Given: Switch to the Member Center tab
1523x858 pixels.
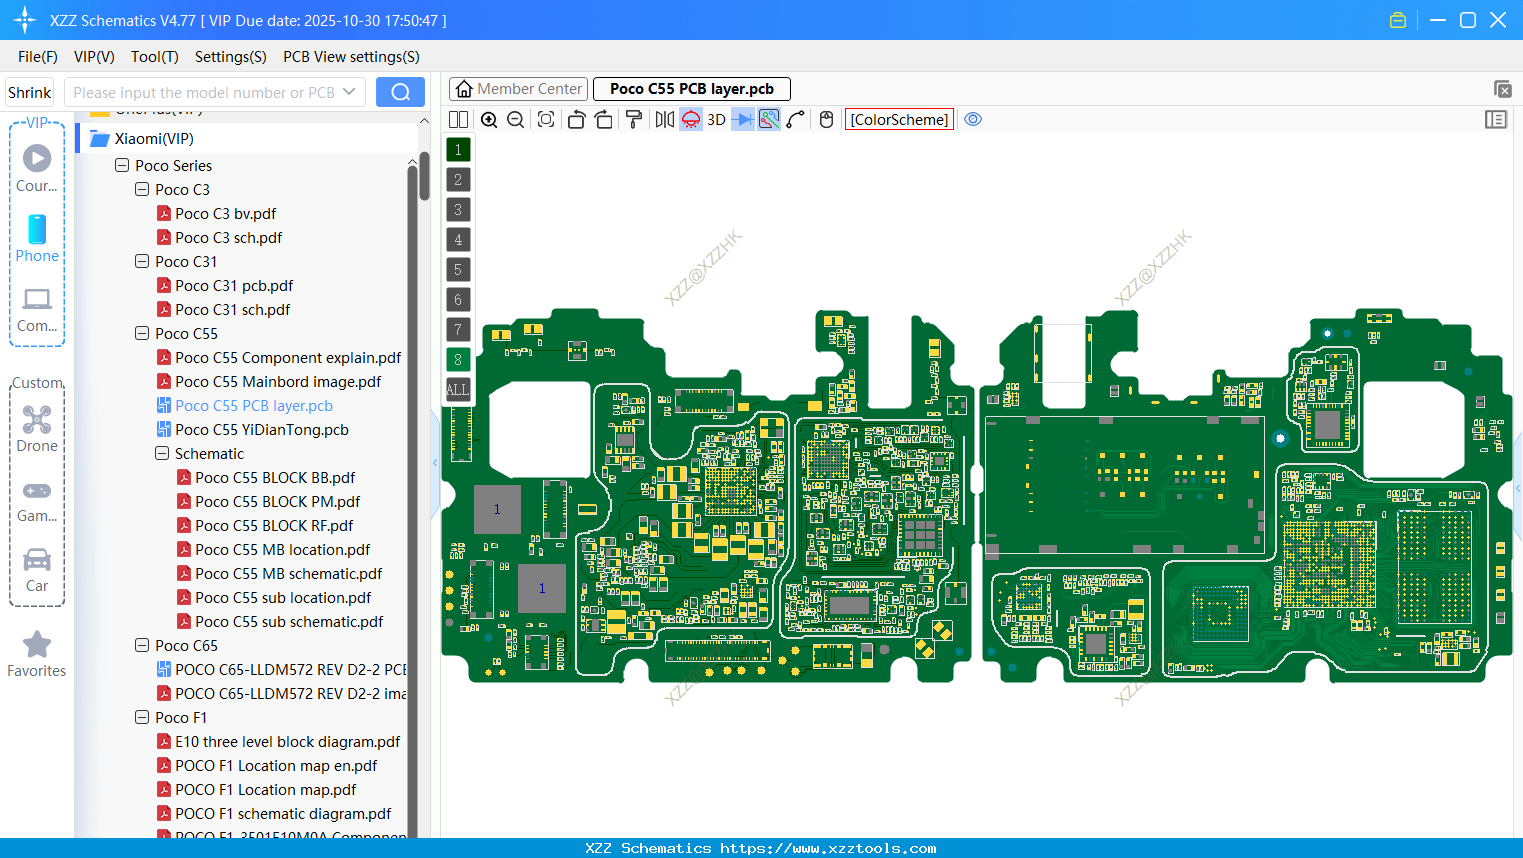Looking at the screenshot, I should pos(517,88).
